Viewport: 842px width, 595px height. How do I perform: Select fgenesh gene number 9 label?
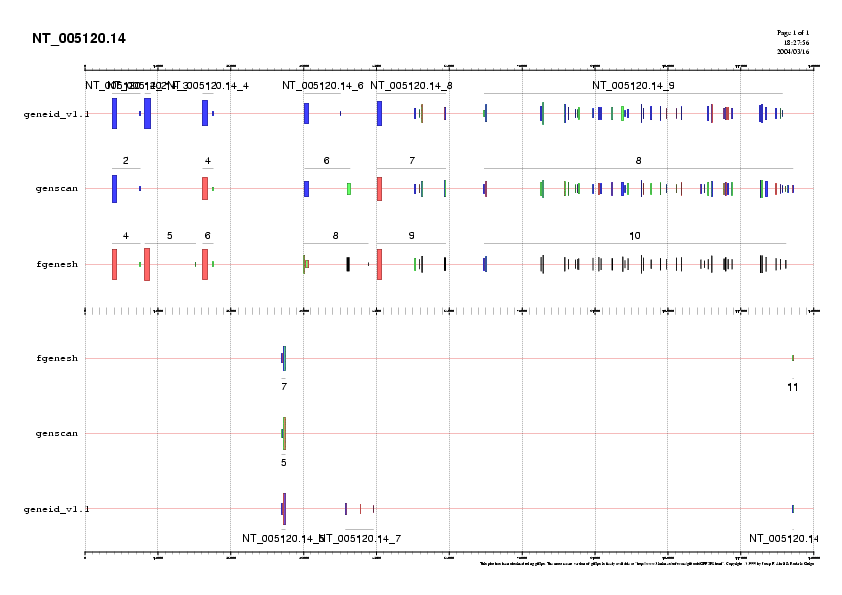click(411, 236)
